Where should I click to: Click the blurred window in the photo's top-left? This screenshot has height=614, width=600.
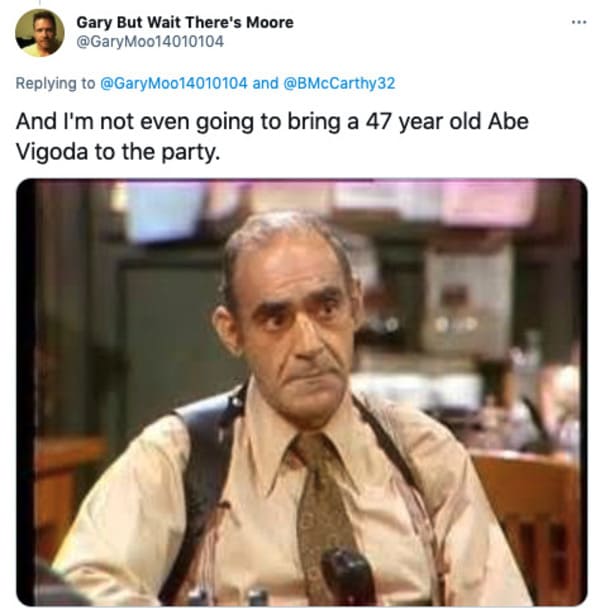(164, 209)
